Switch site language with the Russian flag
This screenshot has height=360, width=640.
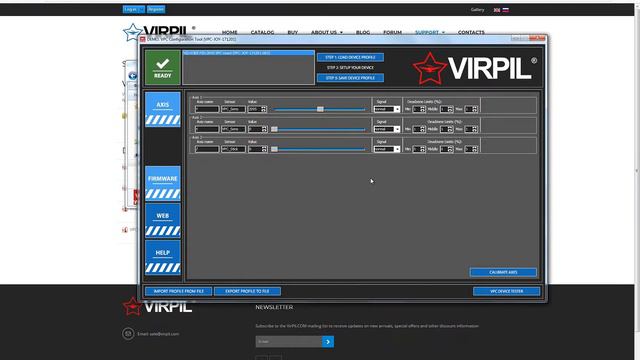click(x=506, y=10)
